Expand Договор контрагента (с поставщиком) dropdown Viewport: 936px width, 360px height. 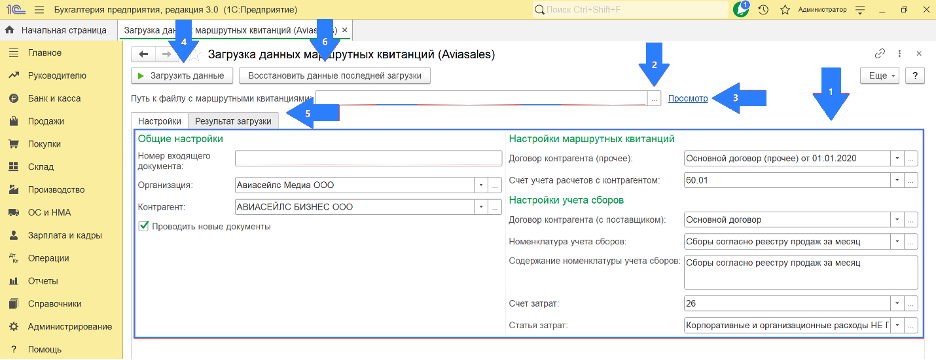tap(897, 220)
